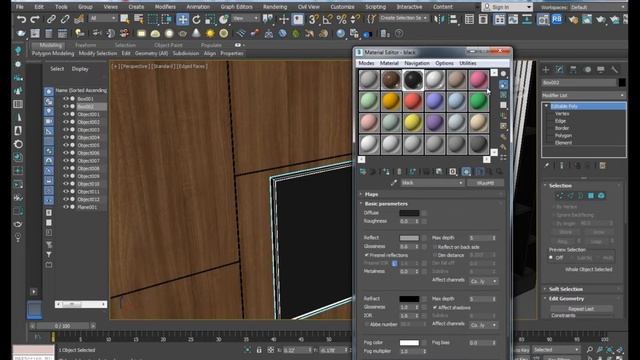Screen dimensions: 640x360
Task: Collapse the Basic parameters rollout
Action: (x=386, y=204)
